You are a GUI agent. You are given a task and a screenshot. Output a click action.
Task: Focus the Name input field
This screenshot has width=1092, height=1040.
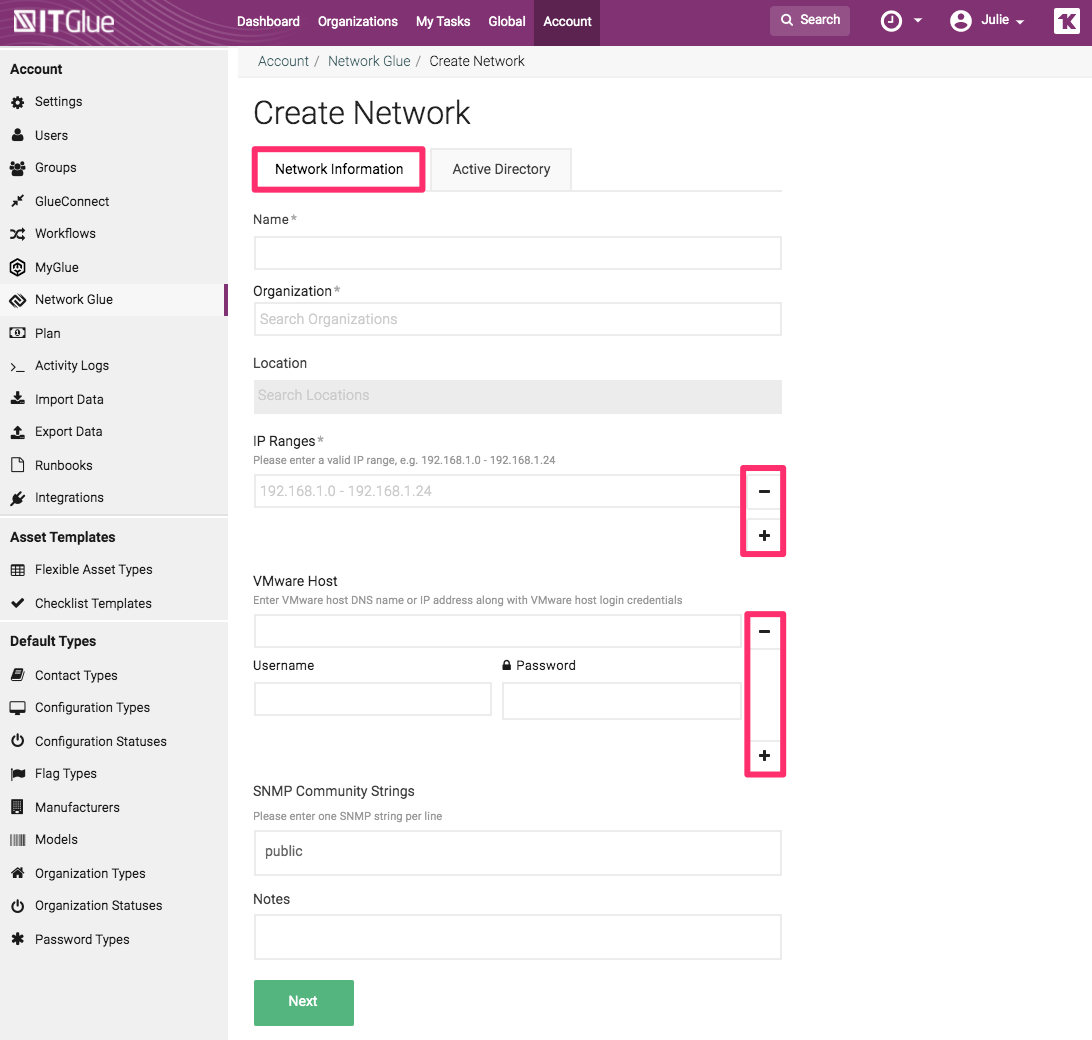pos(517,253)
